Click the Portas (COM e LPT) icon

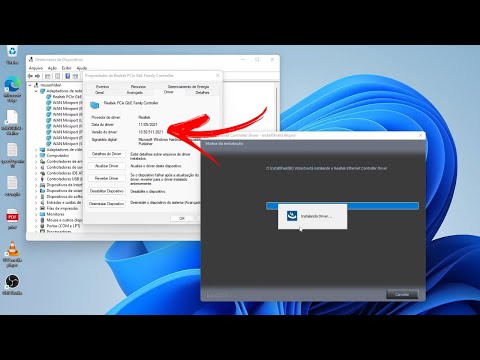click(x=42, y=226)
